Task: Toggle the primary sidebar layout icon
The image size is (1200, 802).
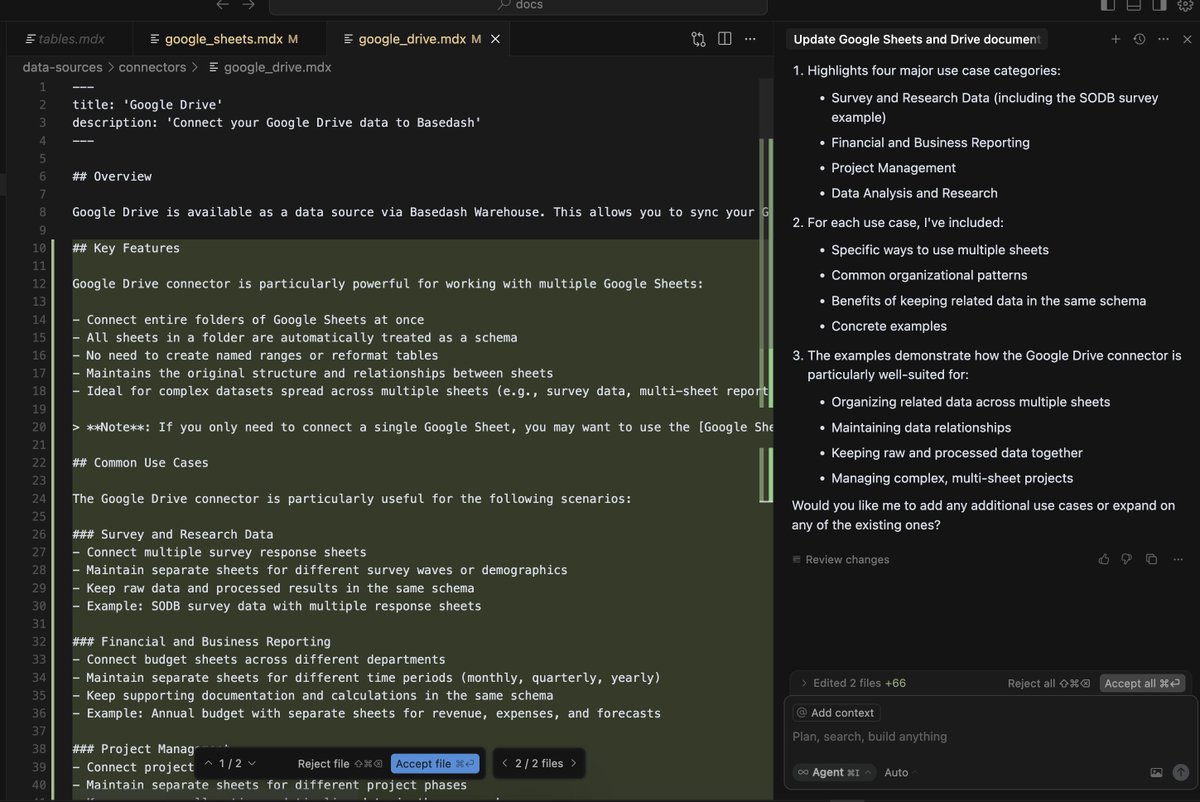Action: [x=1108, y=5]
